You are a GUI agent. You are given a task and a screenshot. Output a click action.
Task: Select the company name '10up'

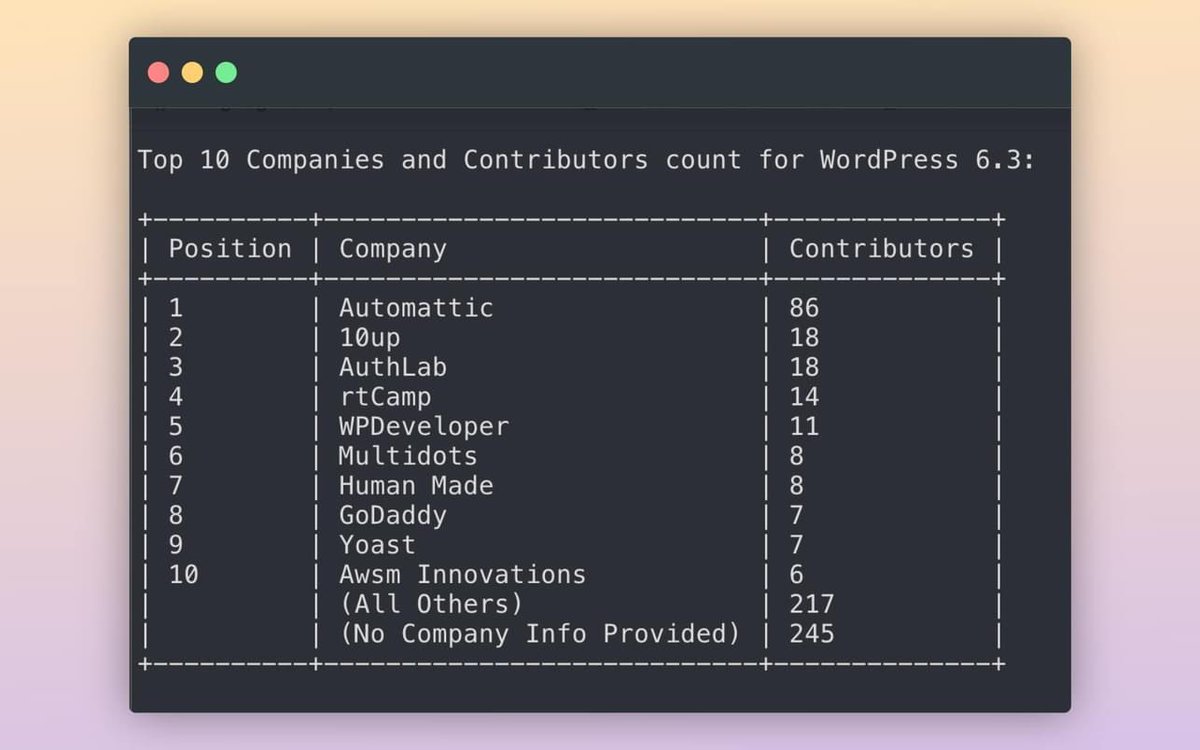[370, 338]
